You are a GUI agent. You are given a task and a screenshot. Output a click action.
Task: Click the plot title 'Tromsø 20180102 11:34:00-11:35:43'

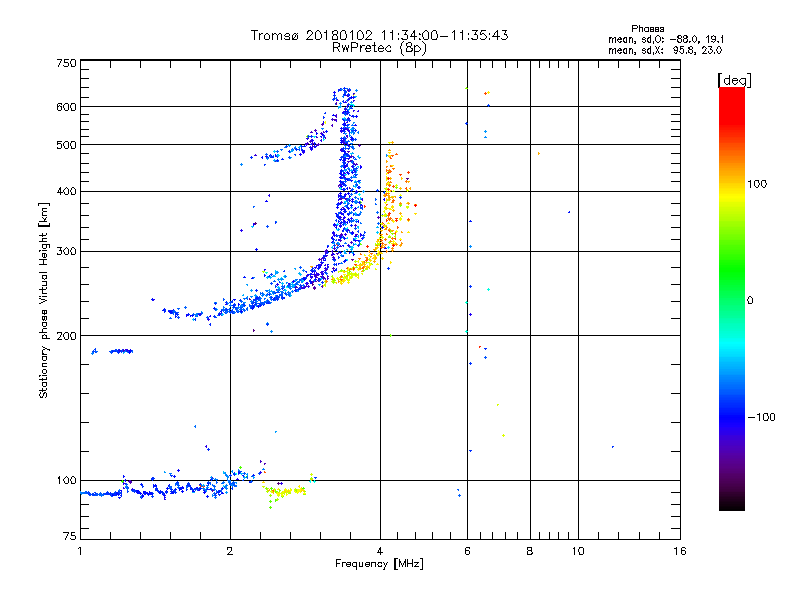[379, 35]
